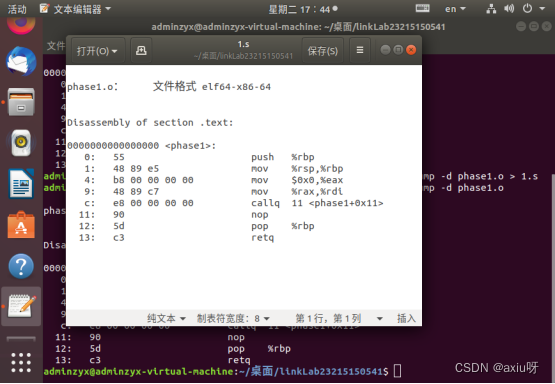Click terminal title adminzyx-virtual-machine

[x=298, y=27]
